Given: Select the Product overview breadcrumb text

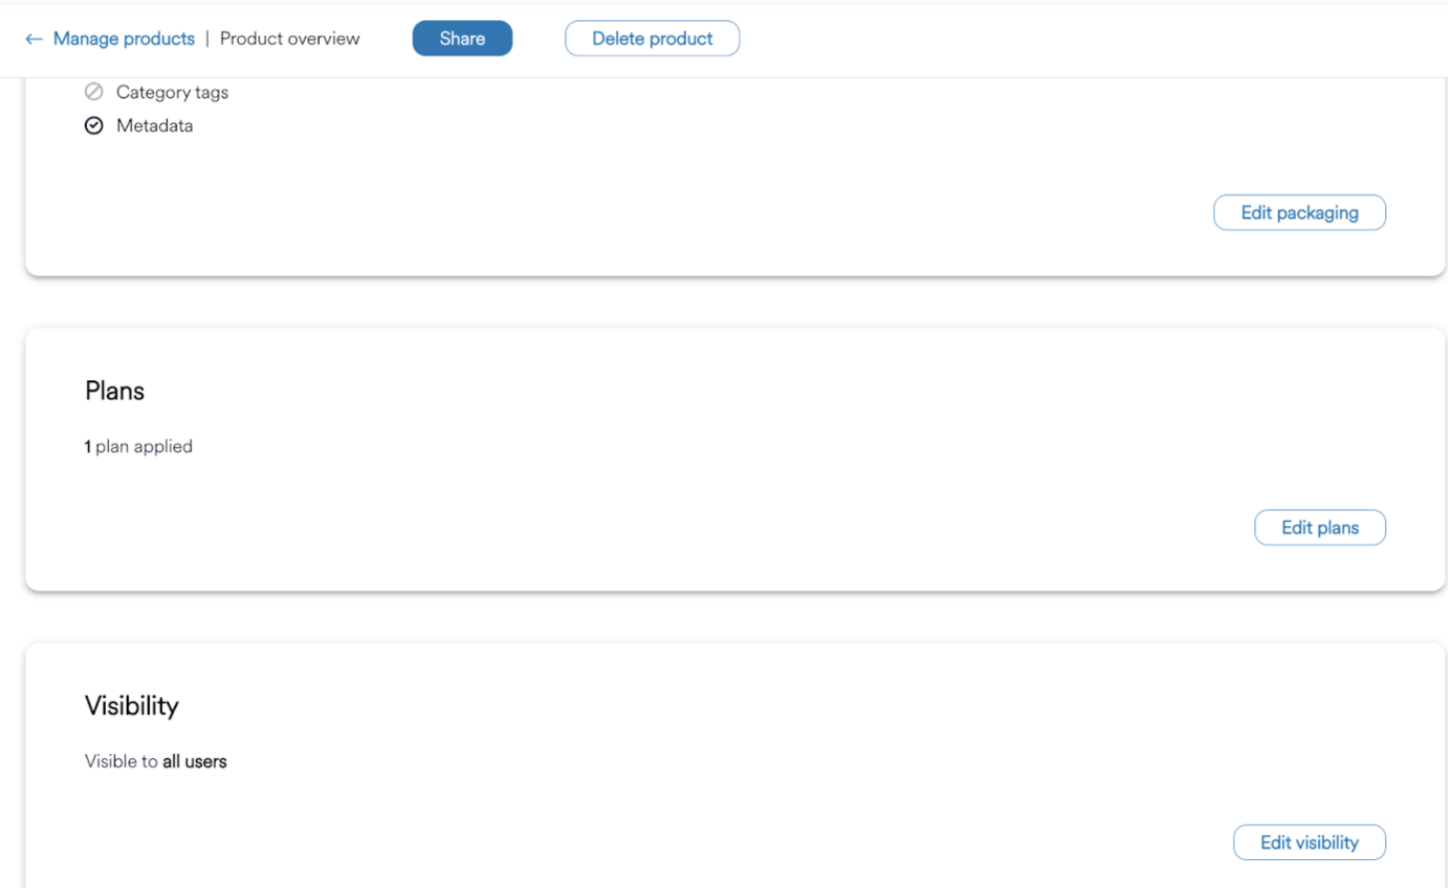Looking at the screenshot, I should click(x=289, y=39).
